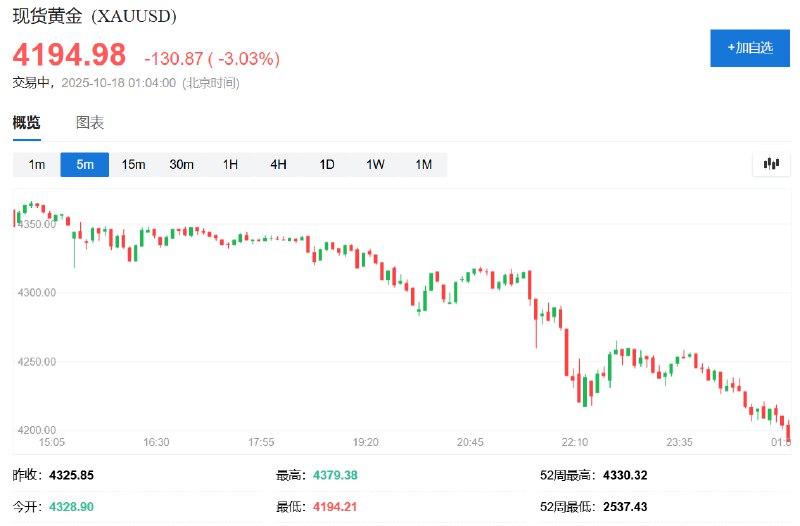Switch chart to 15m interval
Image resolution: width=800 pixels, height=526 pixels.
[x=133, y=164]
